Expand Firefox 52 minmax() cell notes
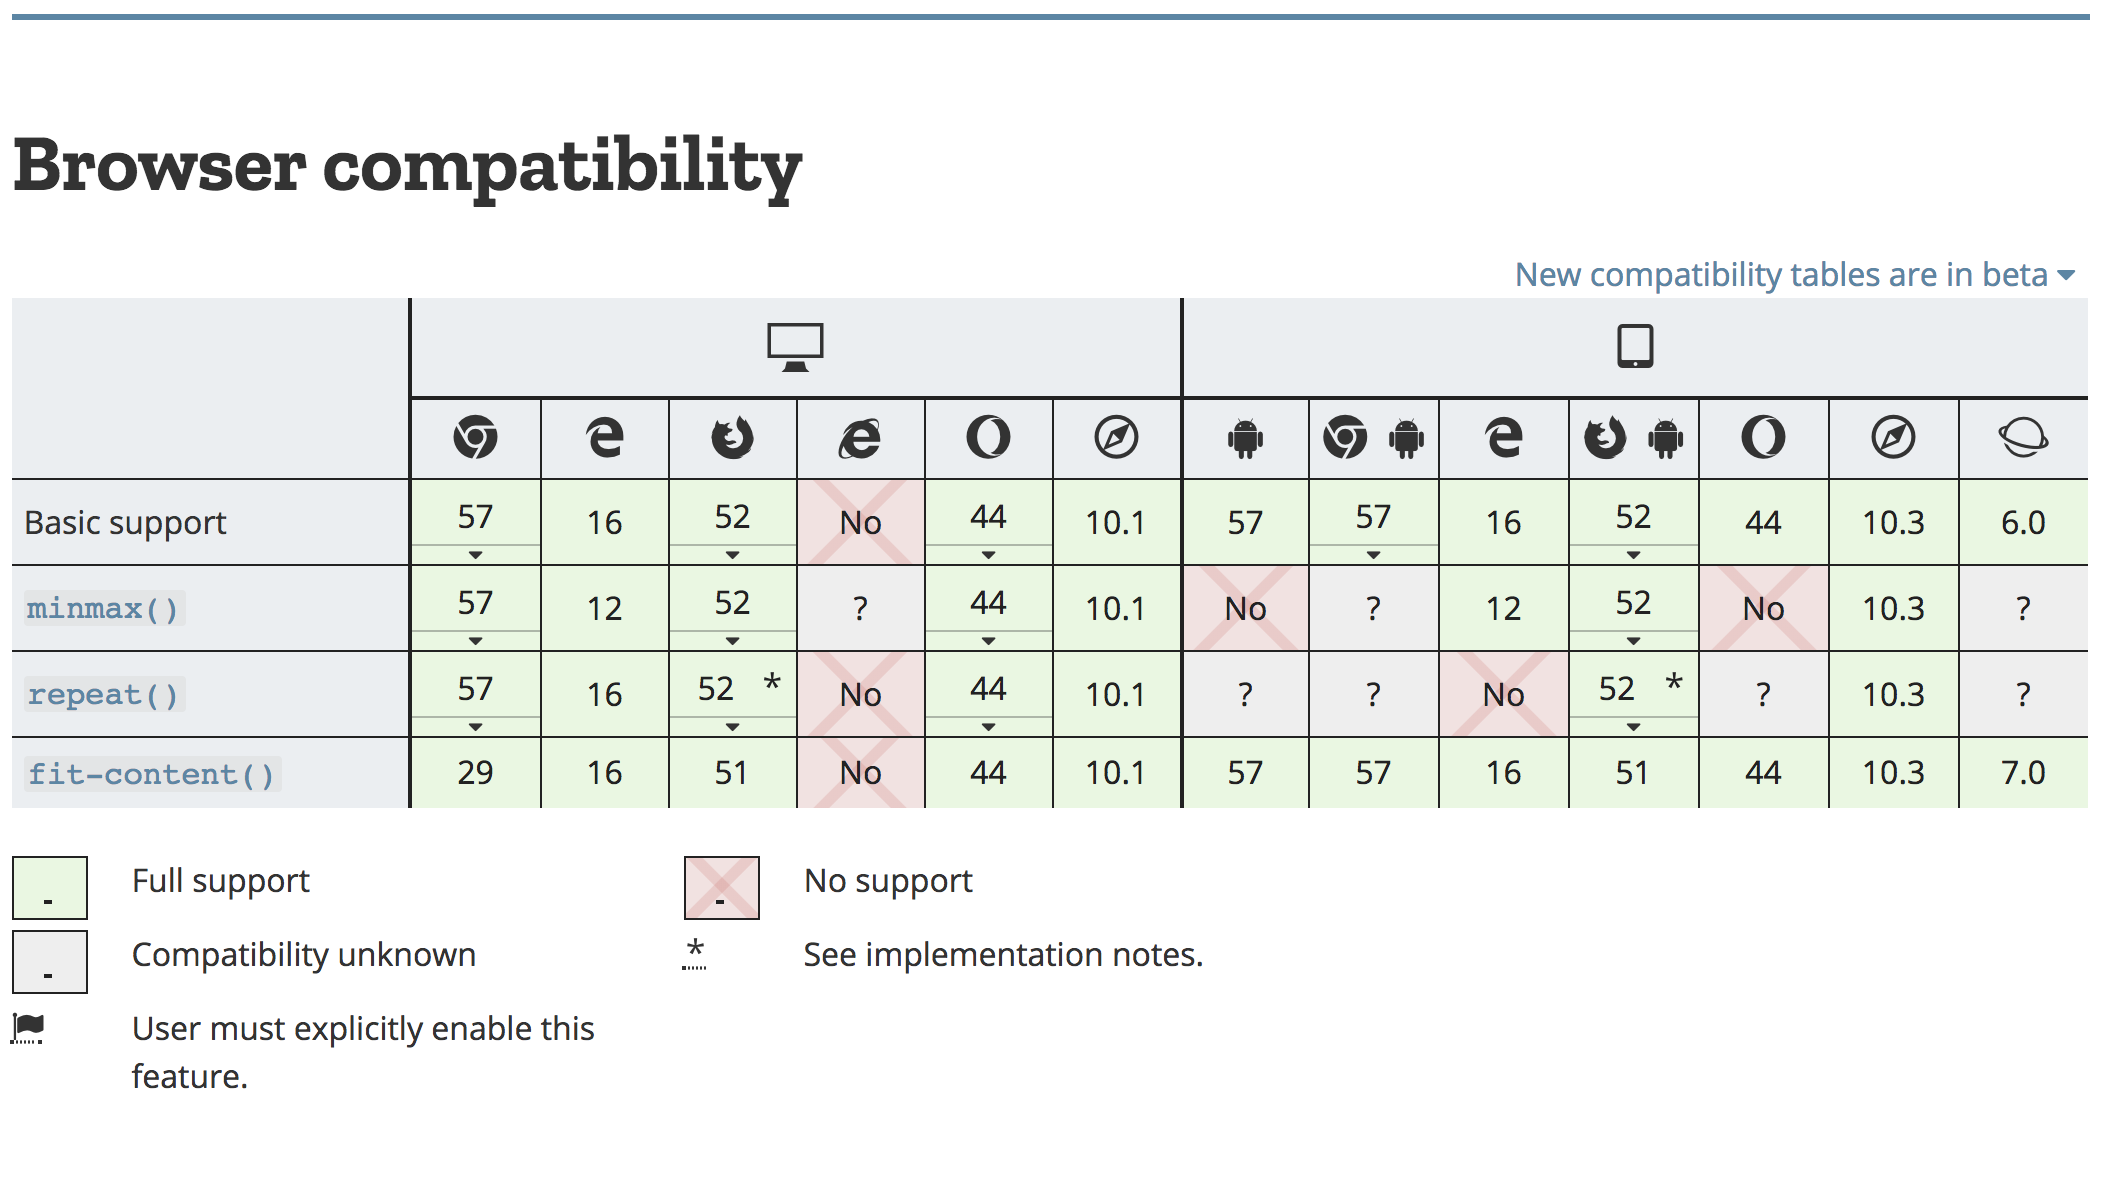This screenshot has height=1178, width=2102. [x=732, y=640]
